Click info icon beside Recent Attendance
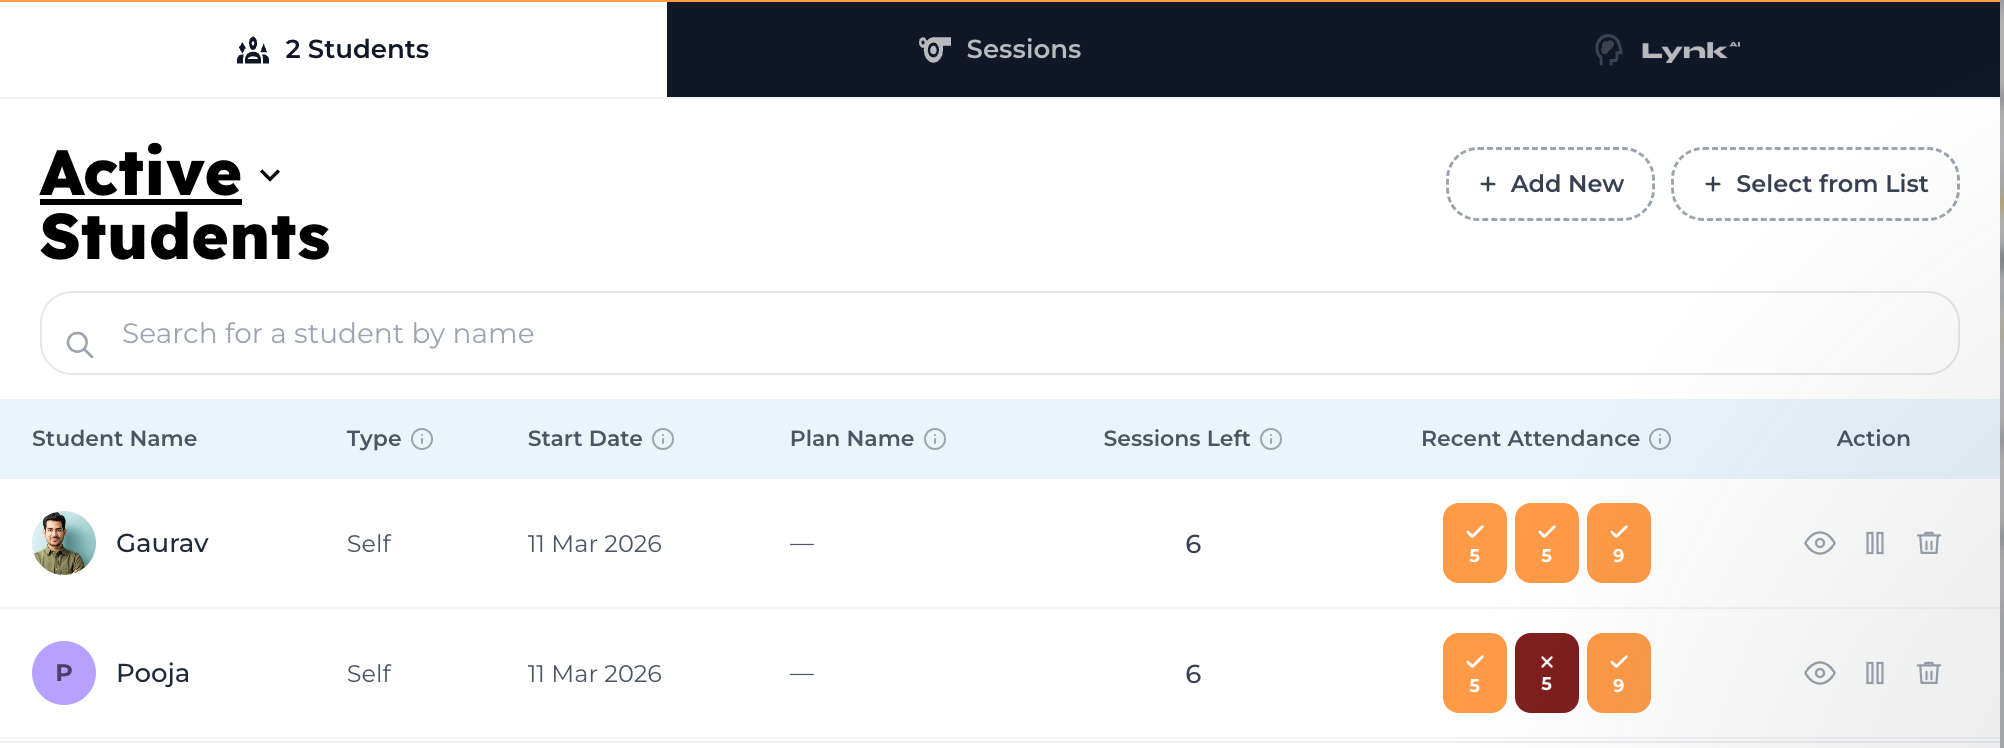 point(1660,439)
